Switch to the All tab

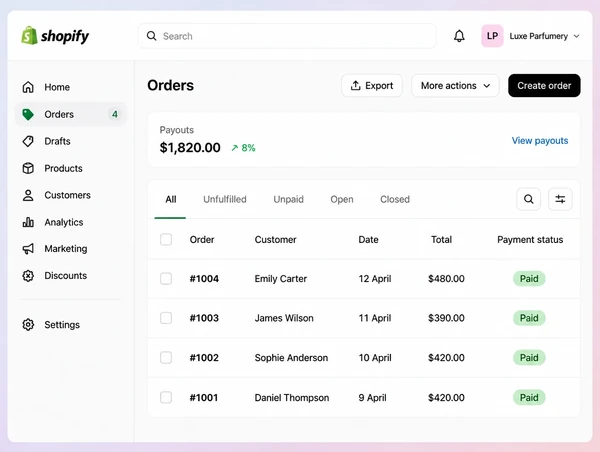point(171,199)
